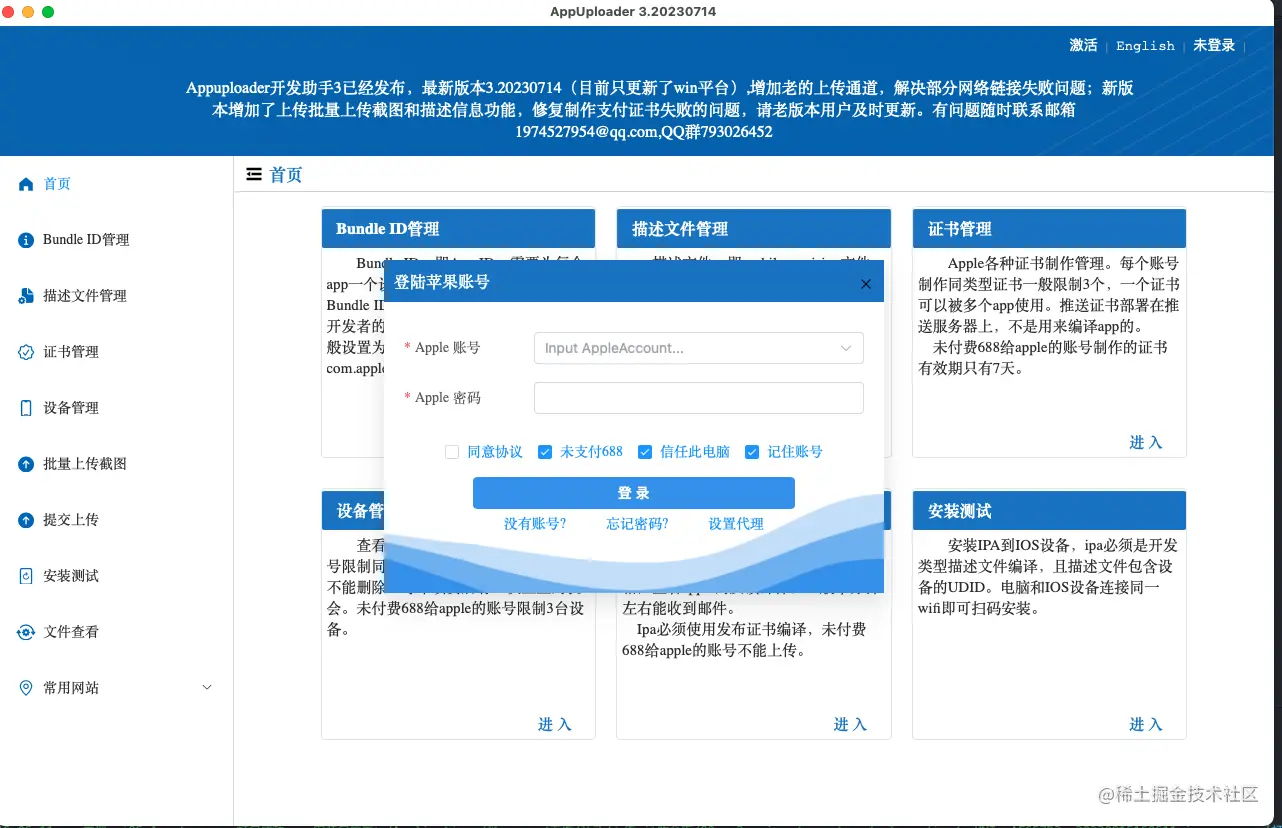Viewport: 1282px width, 828px height.
Task: Click the 忘记密码? link
Action: click(x=637, y=524)
